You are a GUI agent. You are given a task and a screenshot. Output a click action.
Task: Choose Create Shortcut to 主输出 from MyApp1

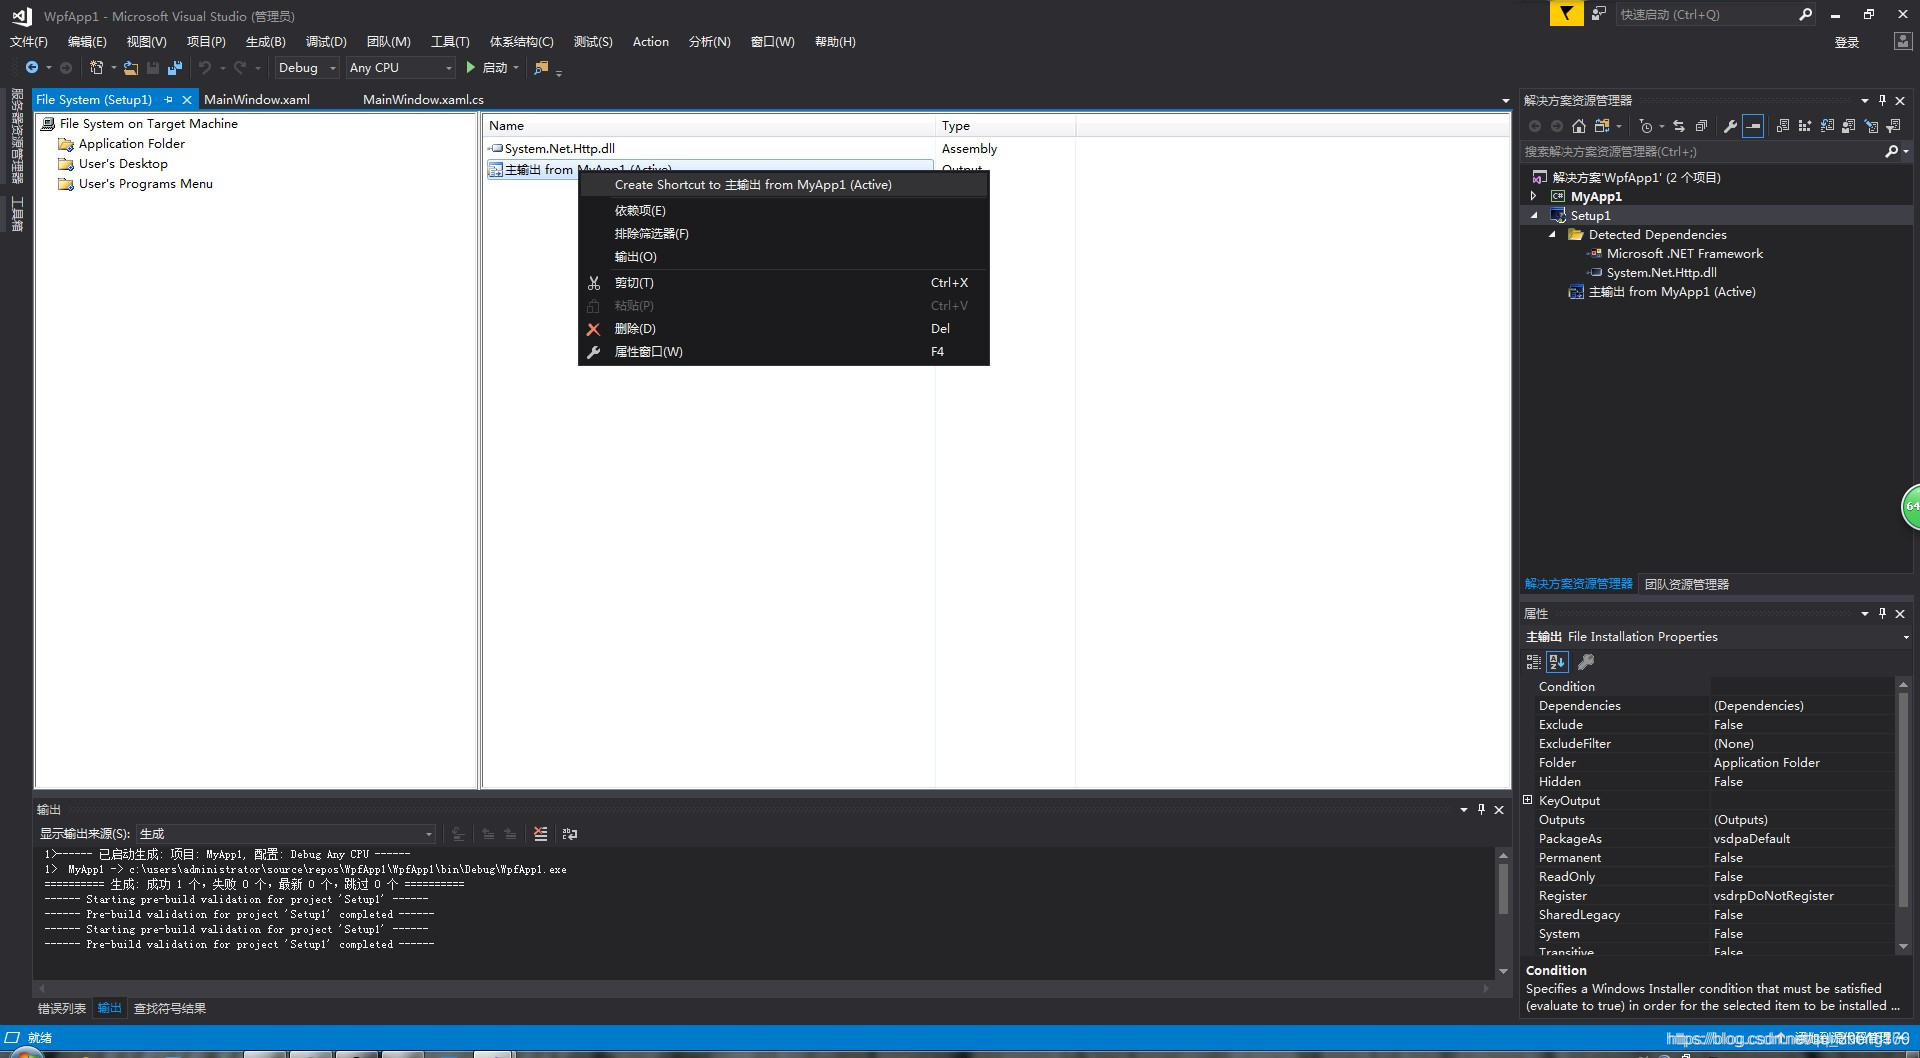(x=784, y=185)
